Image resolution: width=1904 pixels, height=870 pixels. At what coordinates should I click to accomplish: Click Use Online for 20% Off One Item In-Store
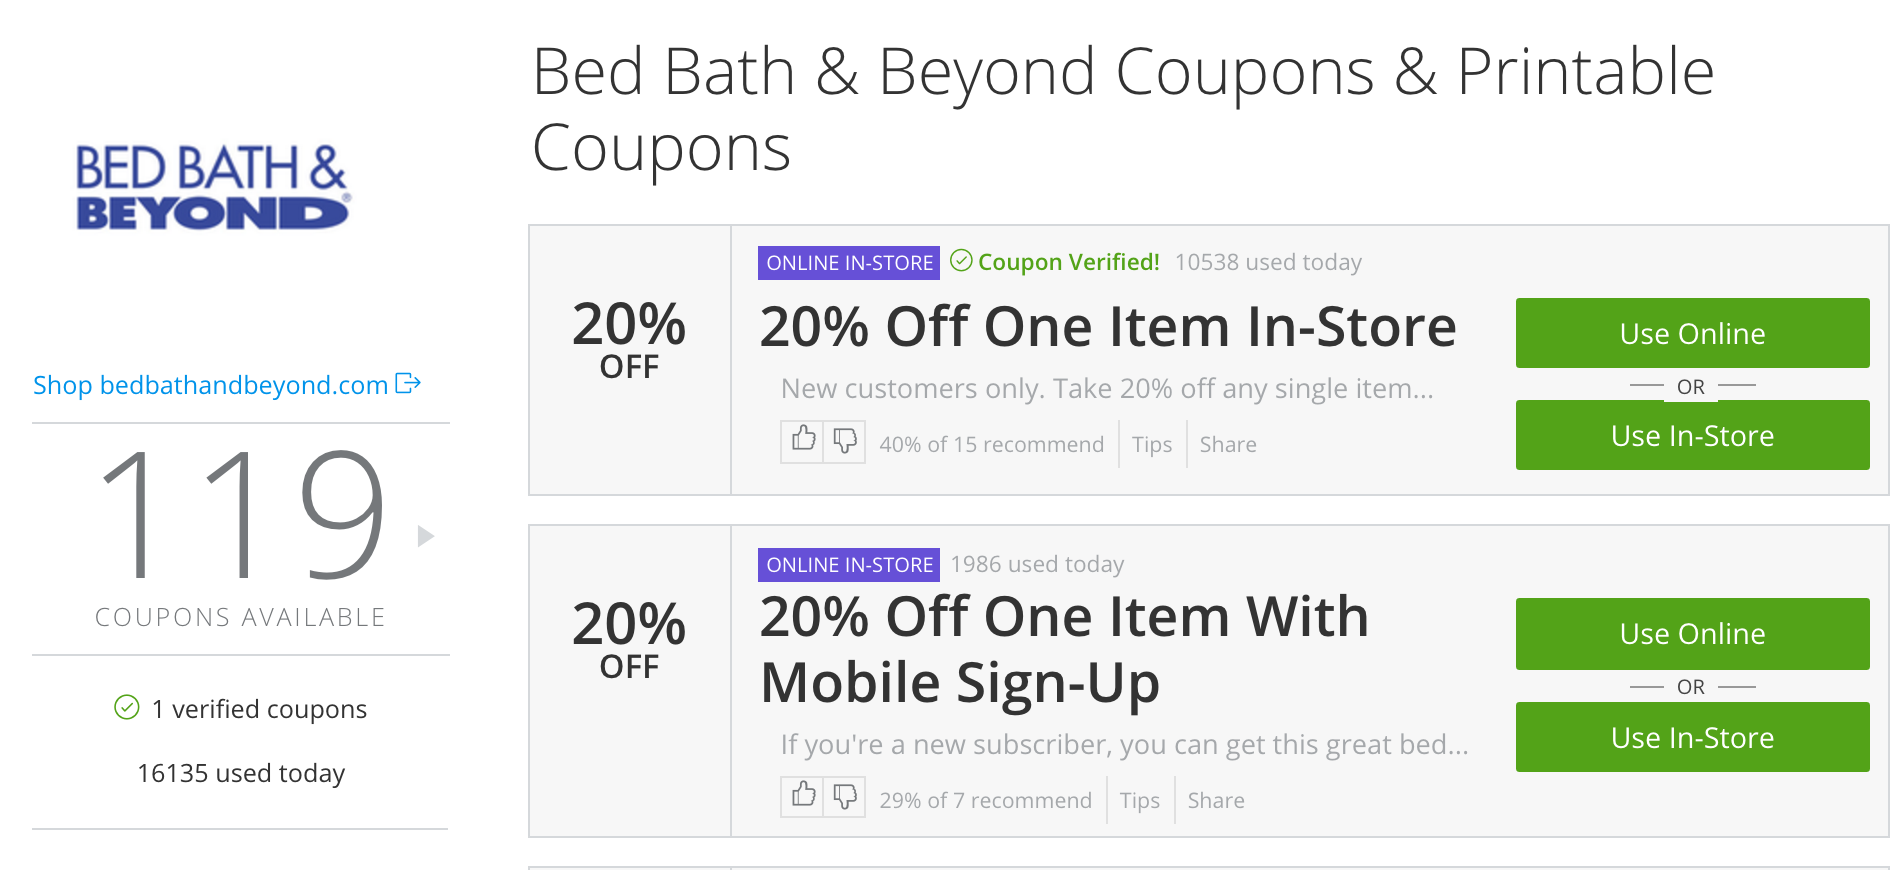(1691, 333)
